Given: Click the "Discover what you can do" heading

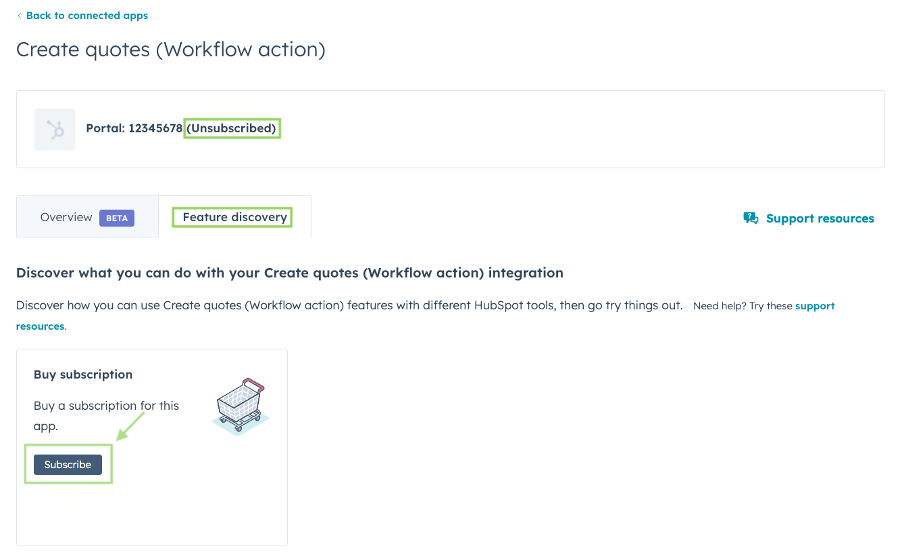Looking at the screenshot, I should pos(289,272).
